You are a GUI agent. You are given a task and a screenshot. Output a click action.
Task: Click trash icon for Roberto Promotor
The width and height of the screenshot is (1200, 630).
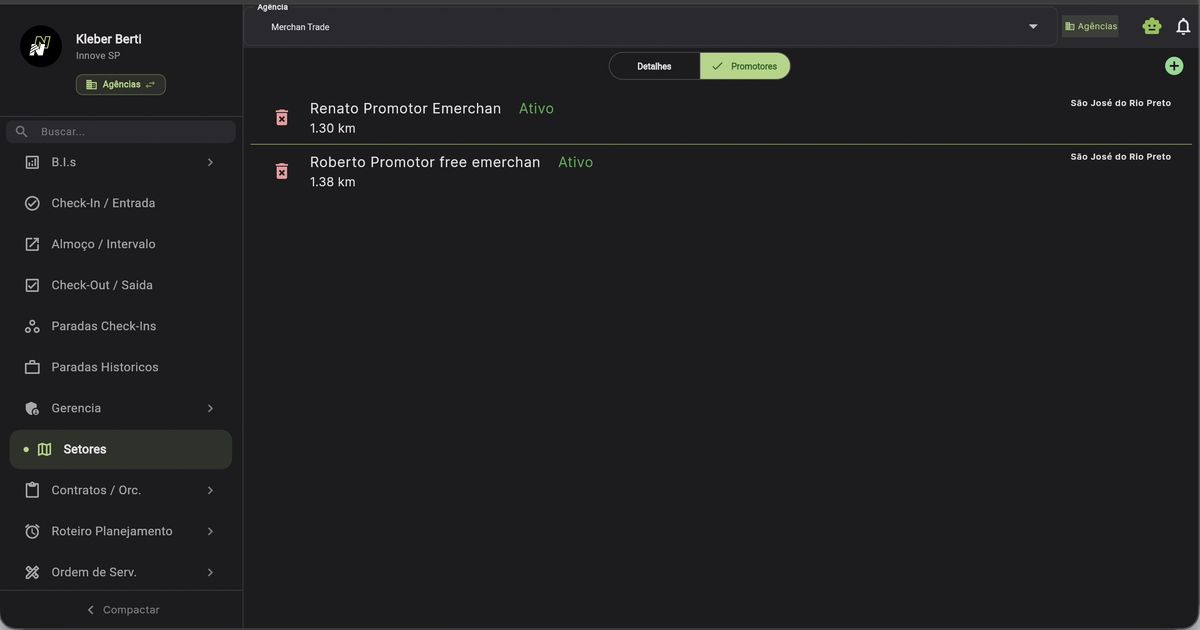point(282,171)
